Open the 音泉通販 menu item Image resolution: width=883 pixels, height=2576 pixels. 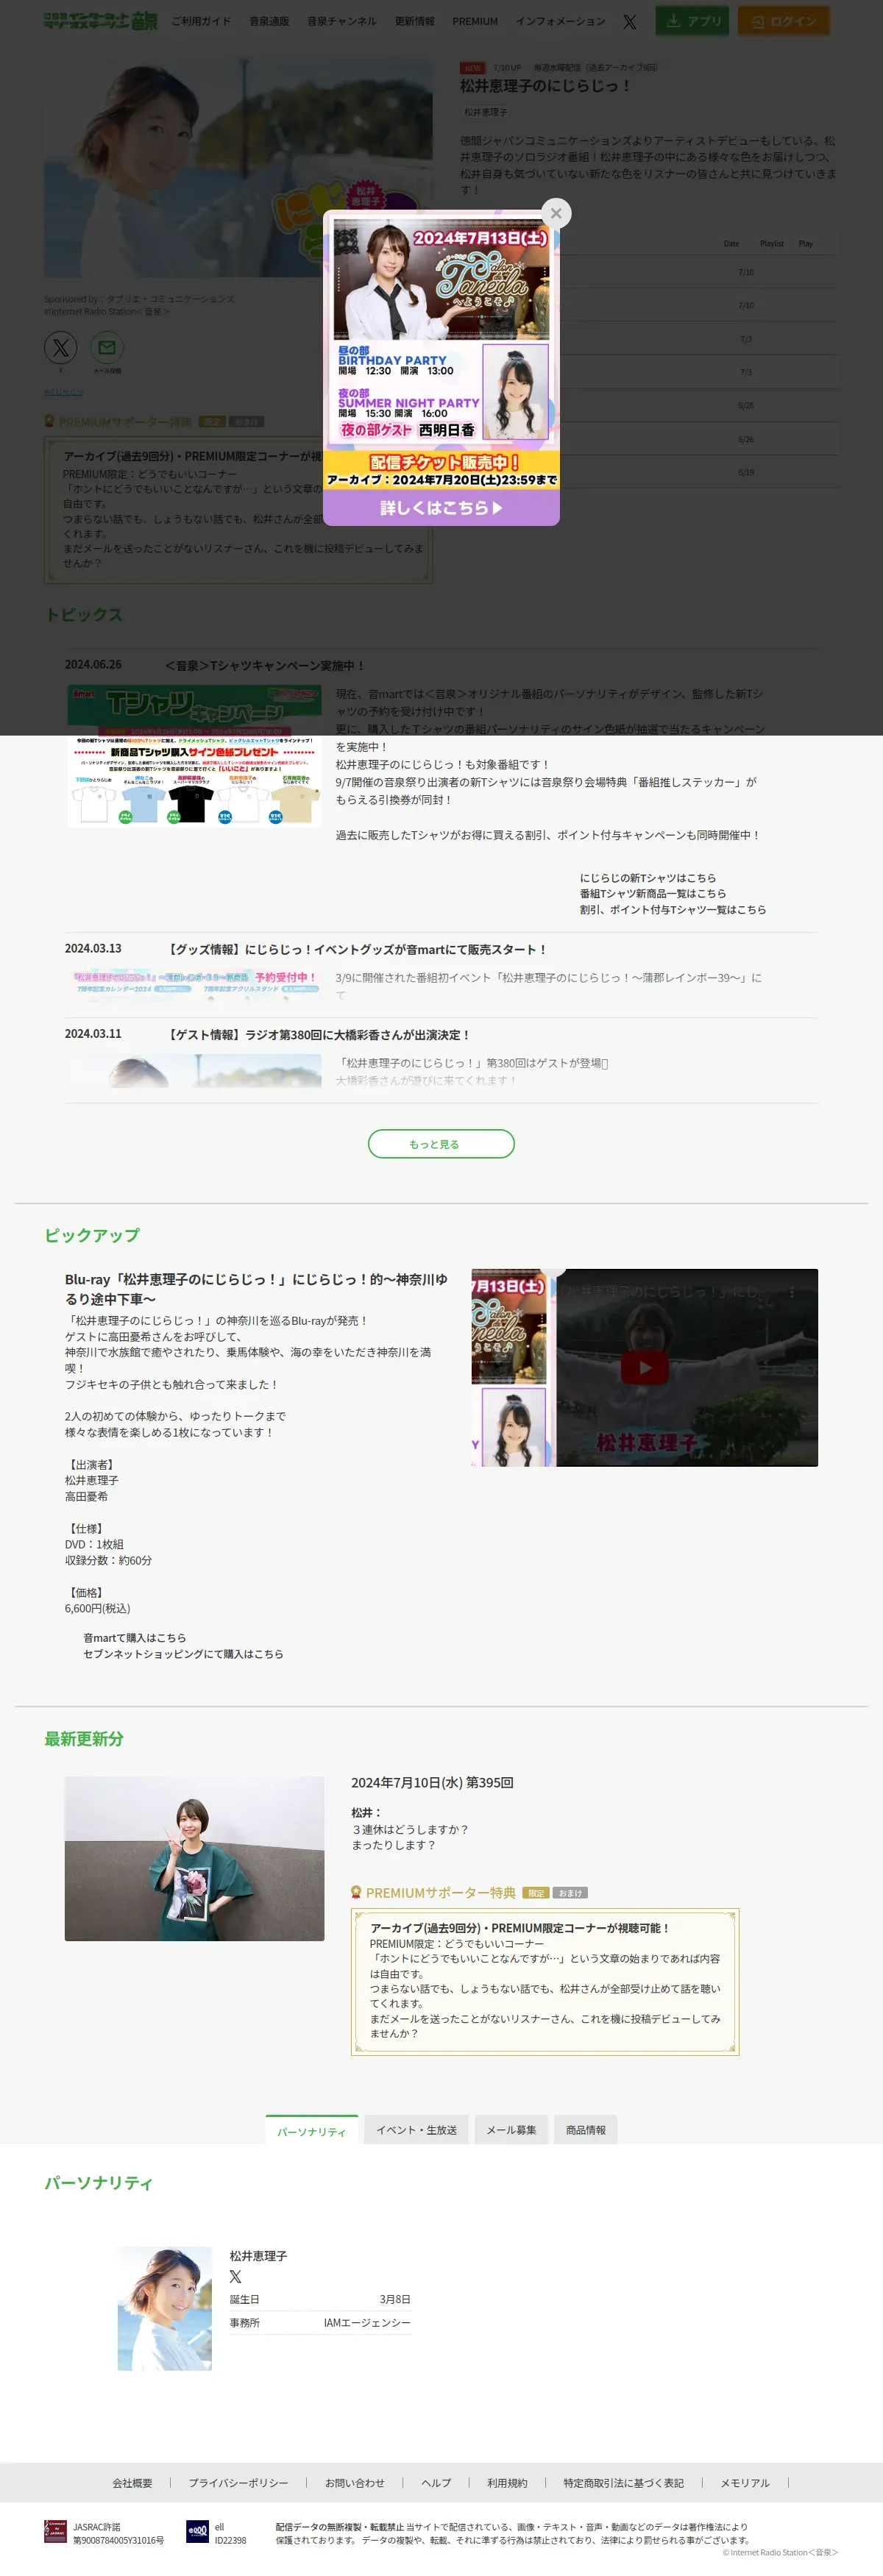click(269, 21)
